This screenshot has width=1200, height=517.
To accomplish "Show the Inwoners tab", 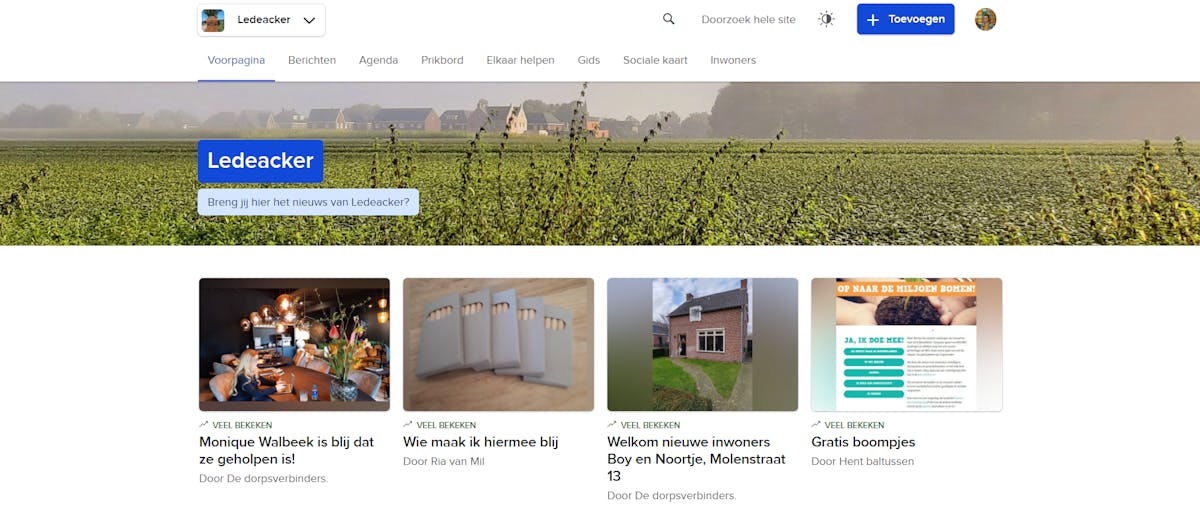I will [733, 60].
